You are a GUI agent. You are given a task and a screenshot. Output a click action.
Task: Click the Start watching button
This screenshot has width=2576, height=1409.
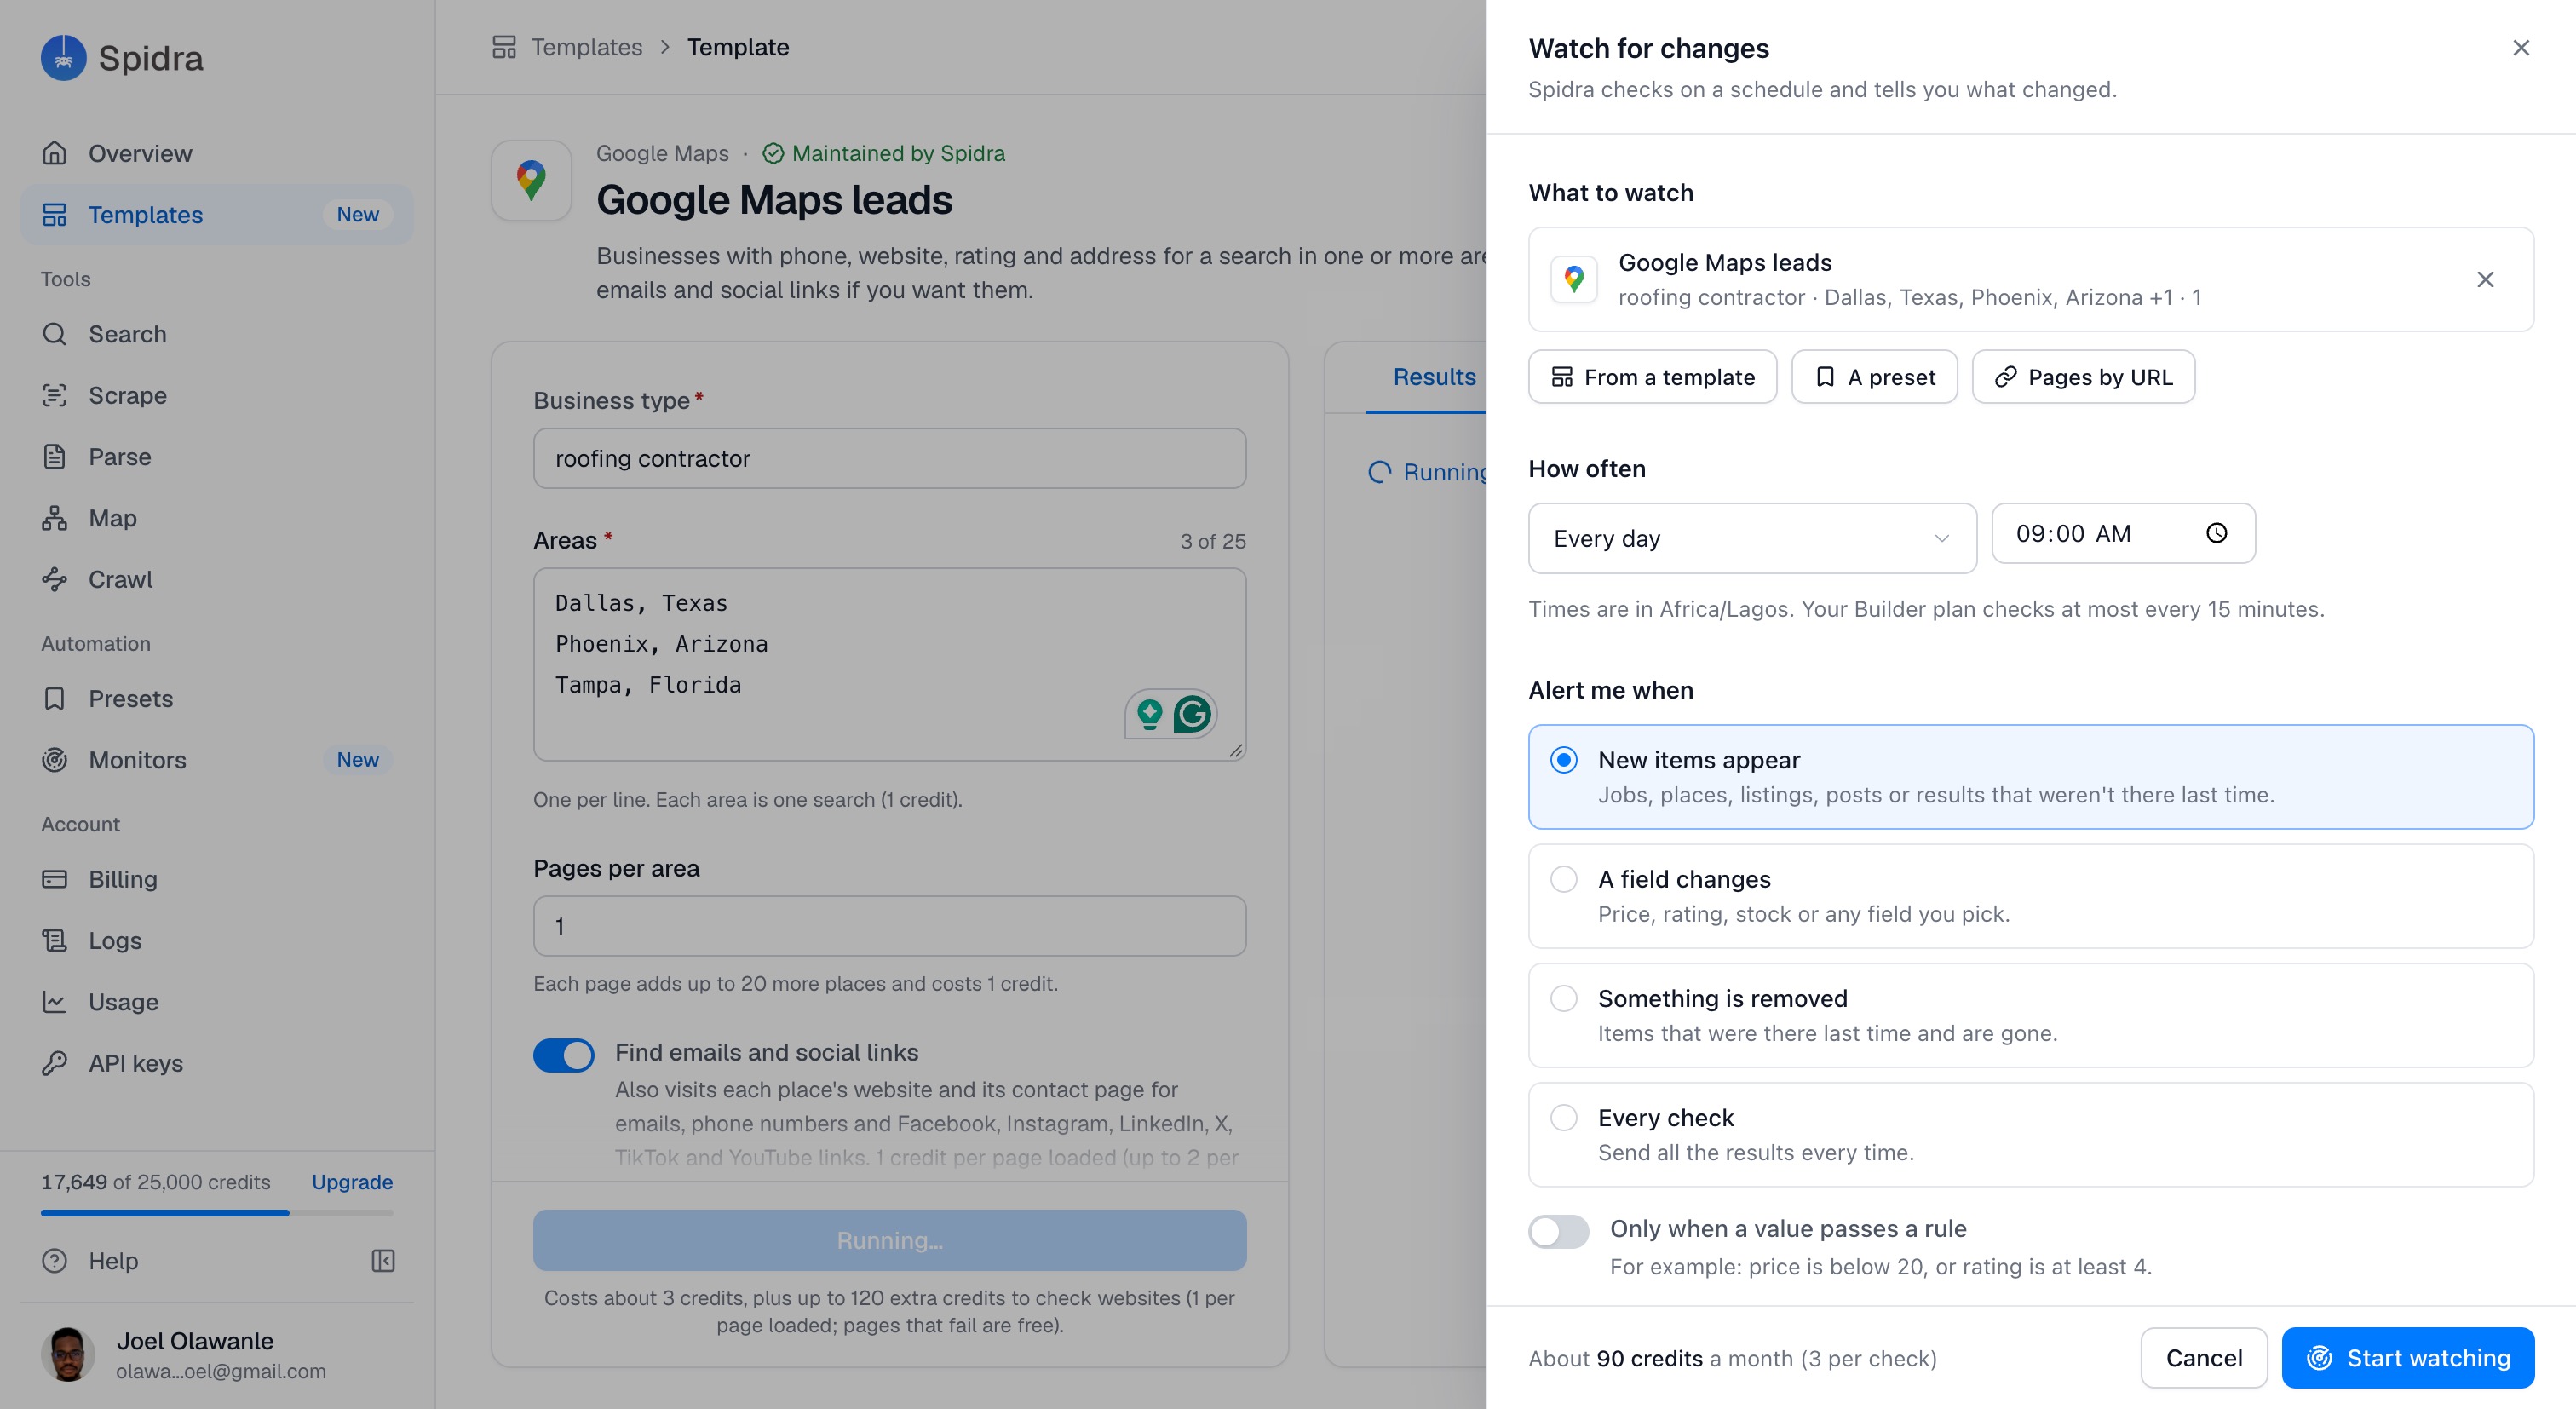point(2407,1357)
